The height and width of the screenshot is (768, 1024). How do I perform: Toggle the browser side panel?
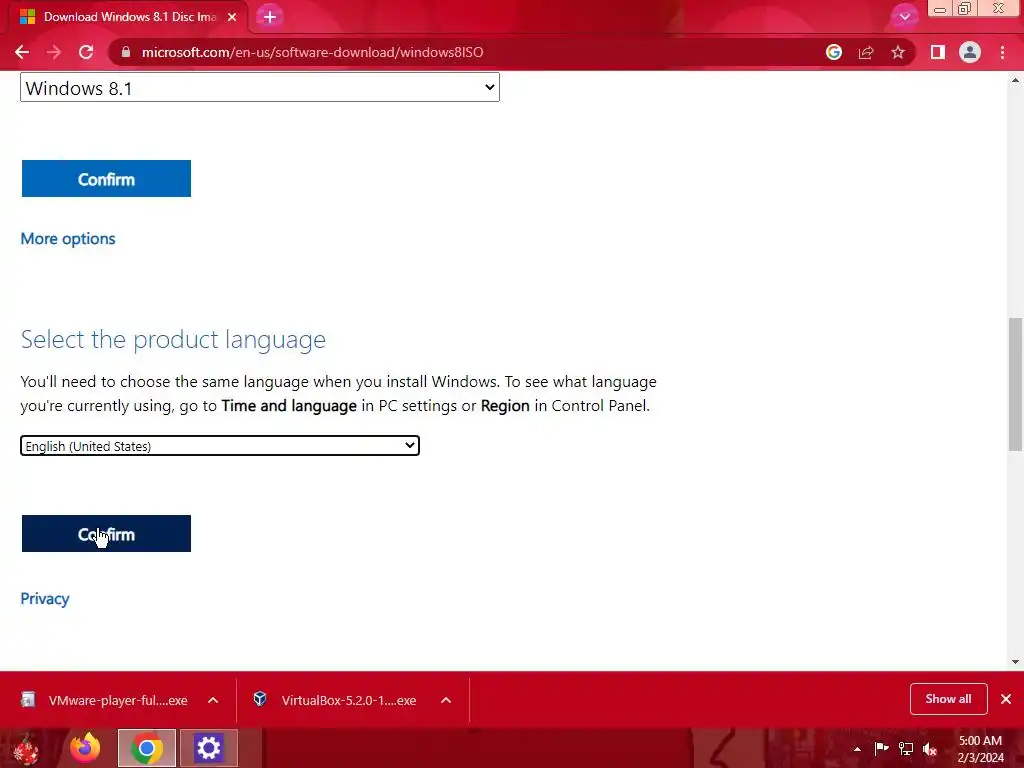(x=938, y=52)
